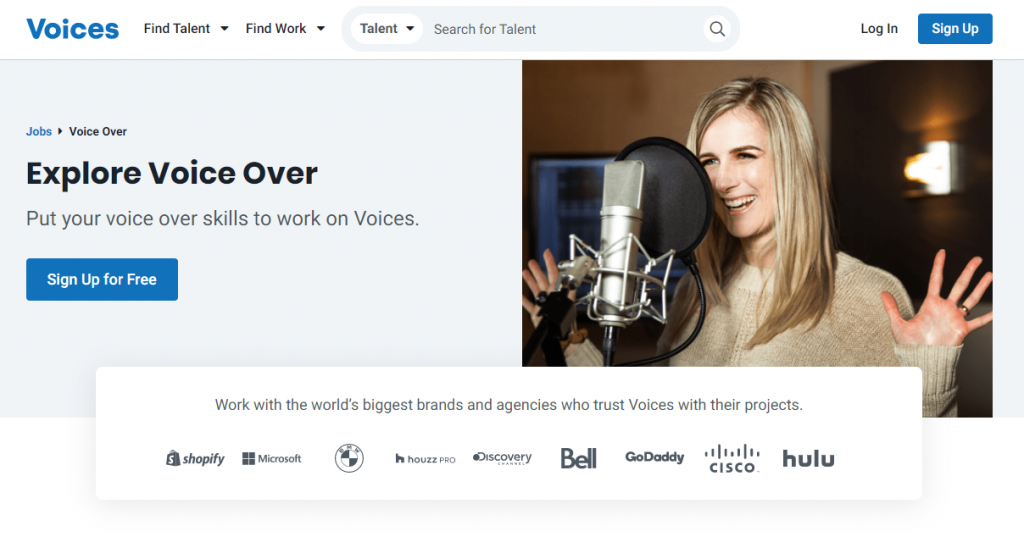1024x548 pixels.
Task: Click the Hulu brand logo
Action: point(808,459)
